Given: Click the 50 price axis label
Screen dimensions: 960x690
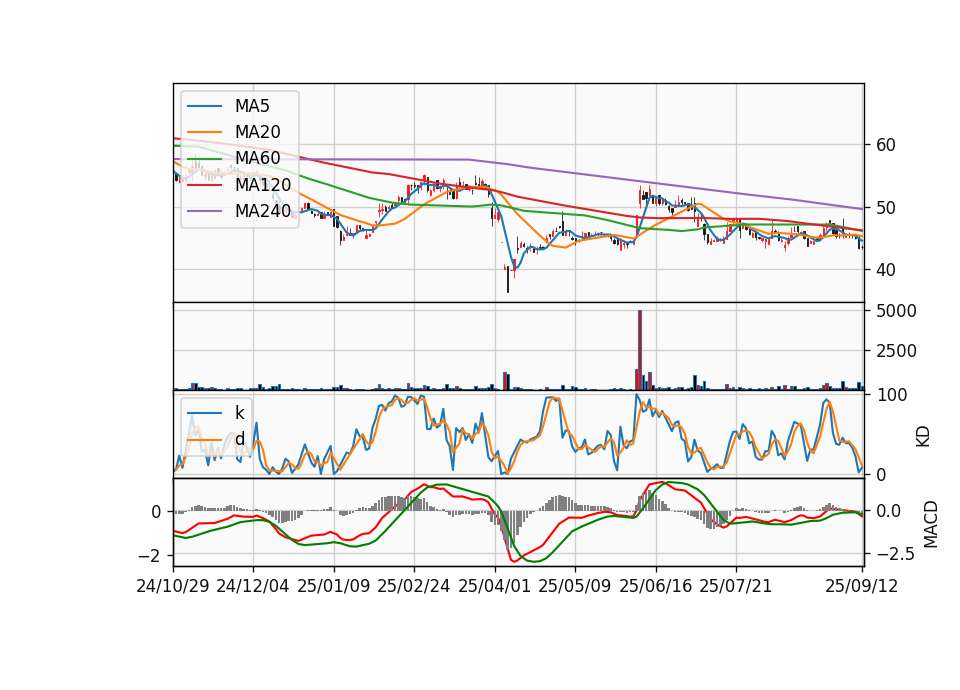Looking at the screenshot, I should click(886, 208).
